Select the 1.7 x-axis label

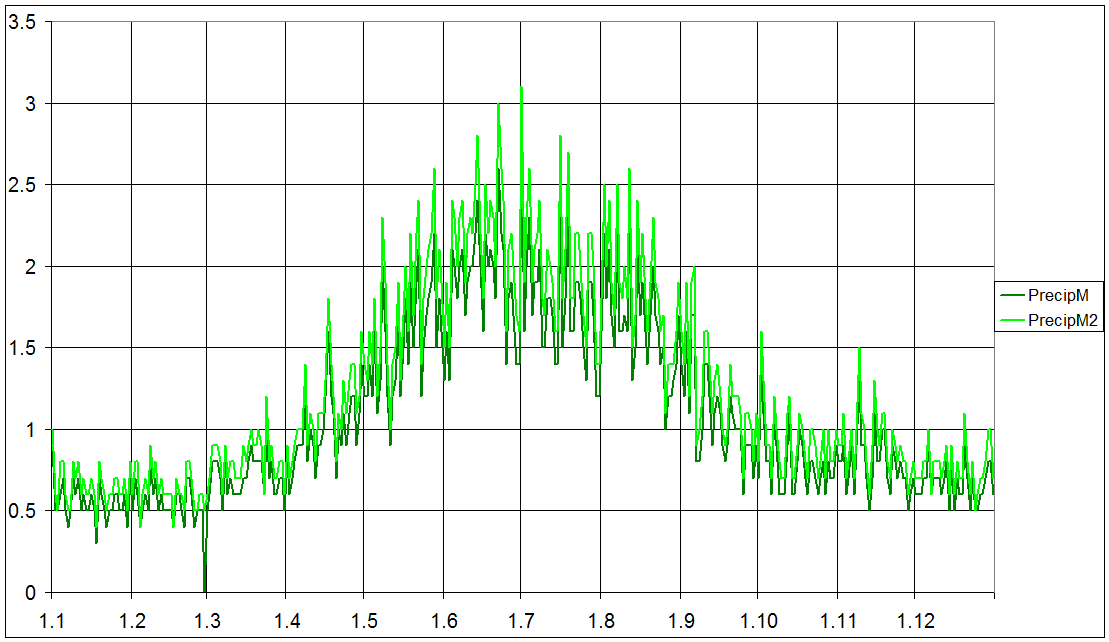pos(522,620)
